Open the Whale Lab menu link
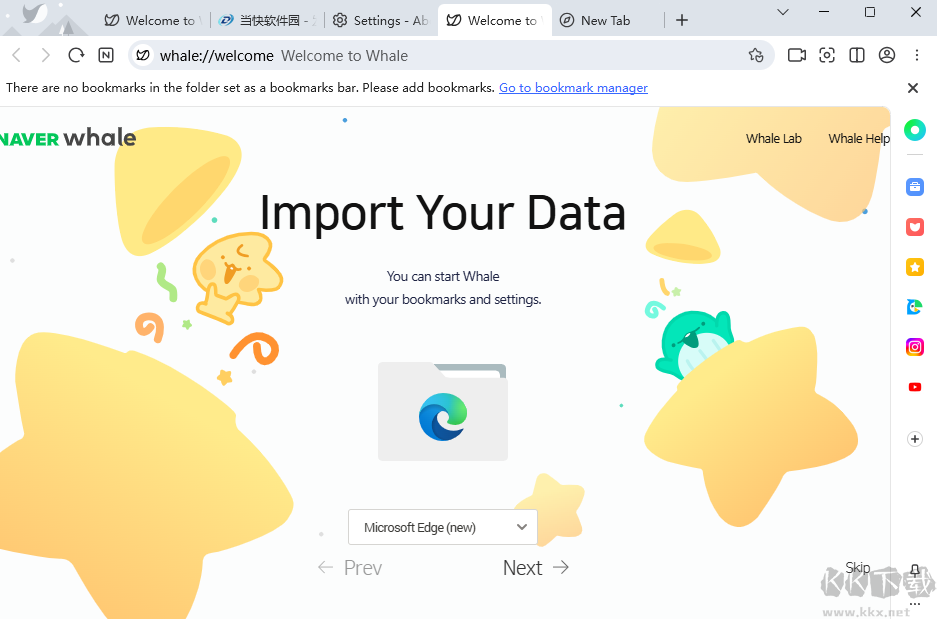The width and height of the screenshot is (937, 619). [773, 139]
